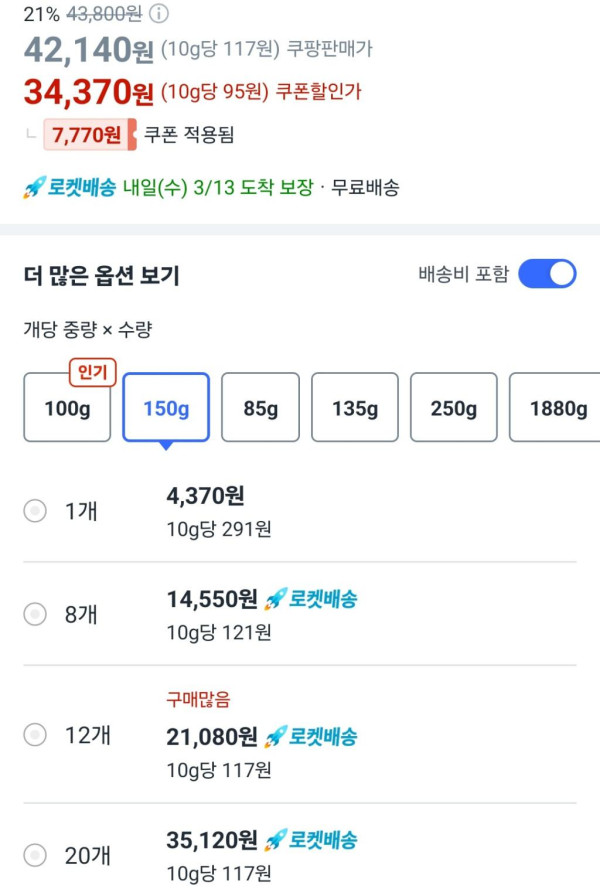Choose the 250g weight option

(x=453, y=408)
